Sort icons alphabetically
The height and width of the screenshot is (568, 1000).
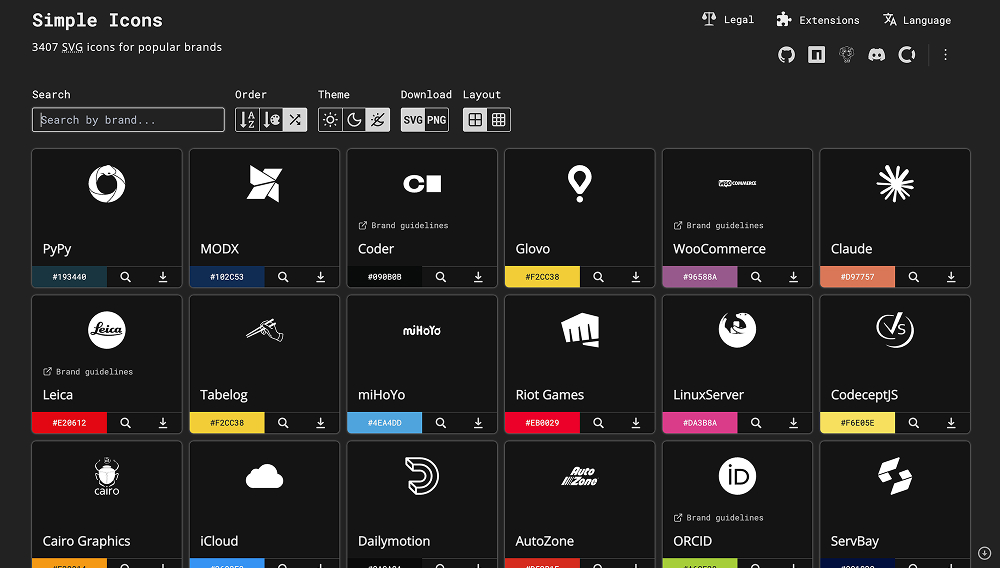[247, 120]
